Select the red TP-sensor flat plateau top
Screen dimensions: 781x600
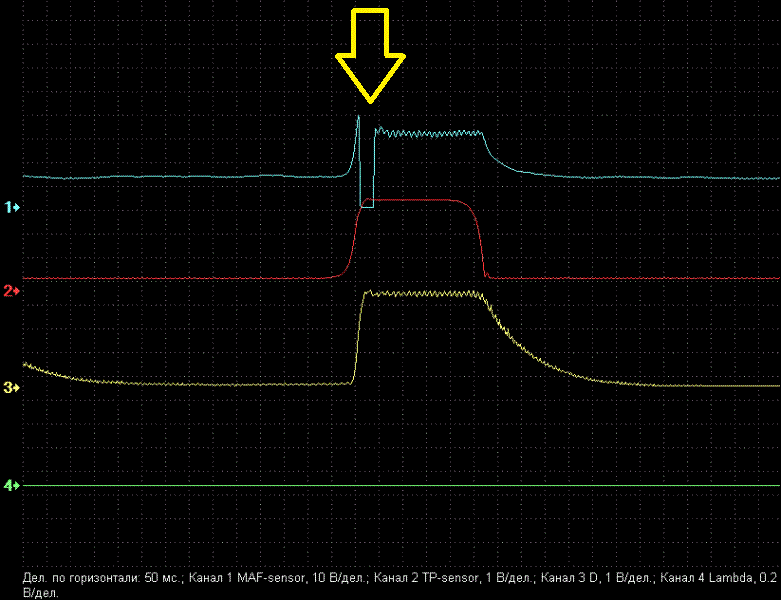click(x=420, y=200)
